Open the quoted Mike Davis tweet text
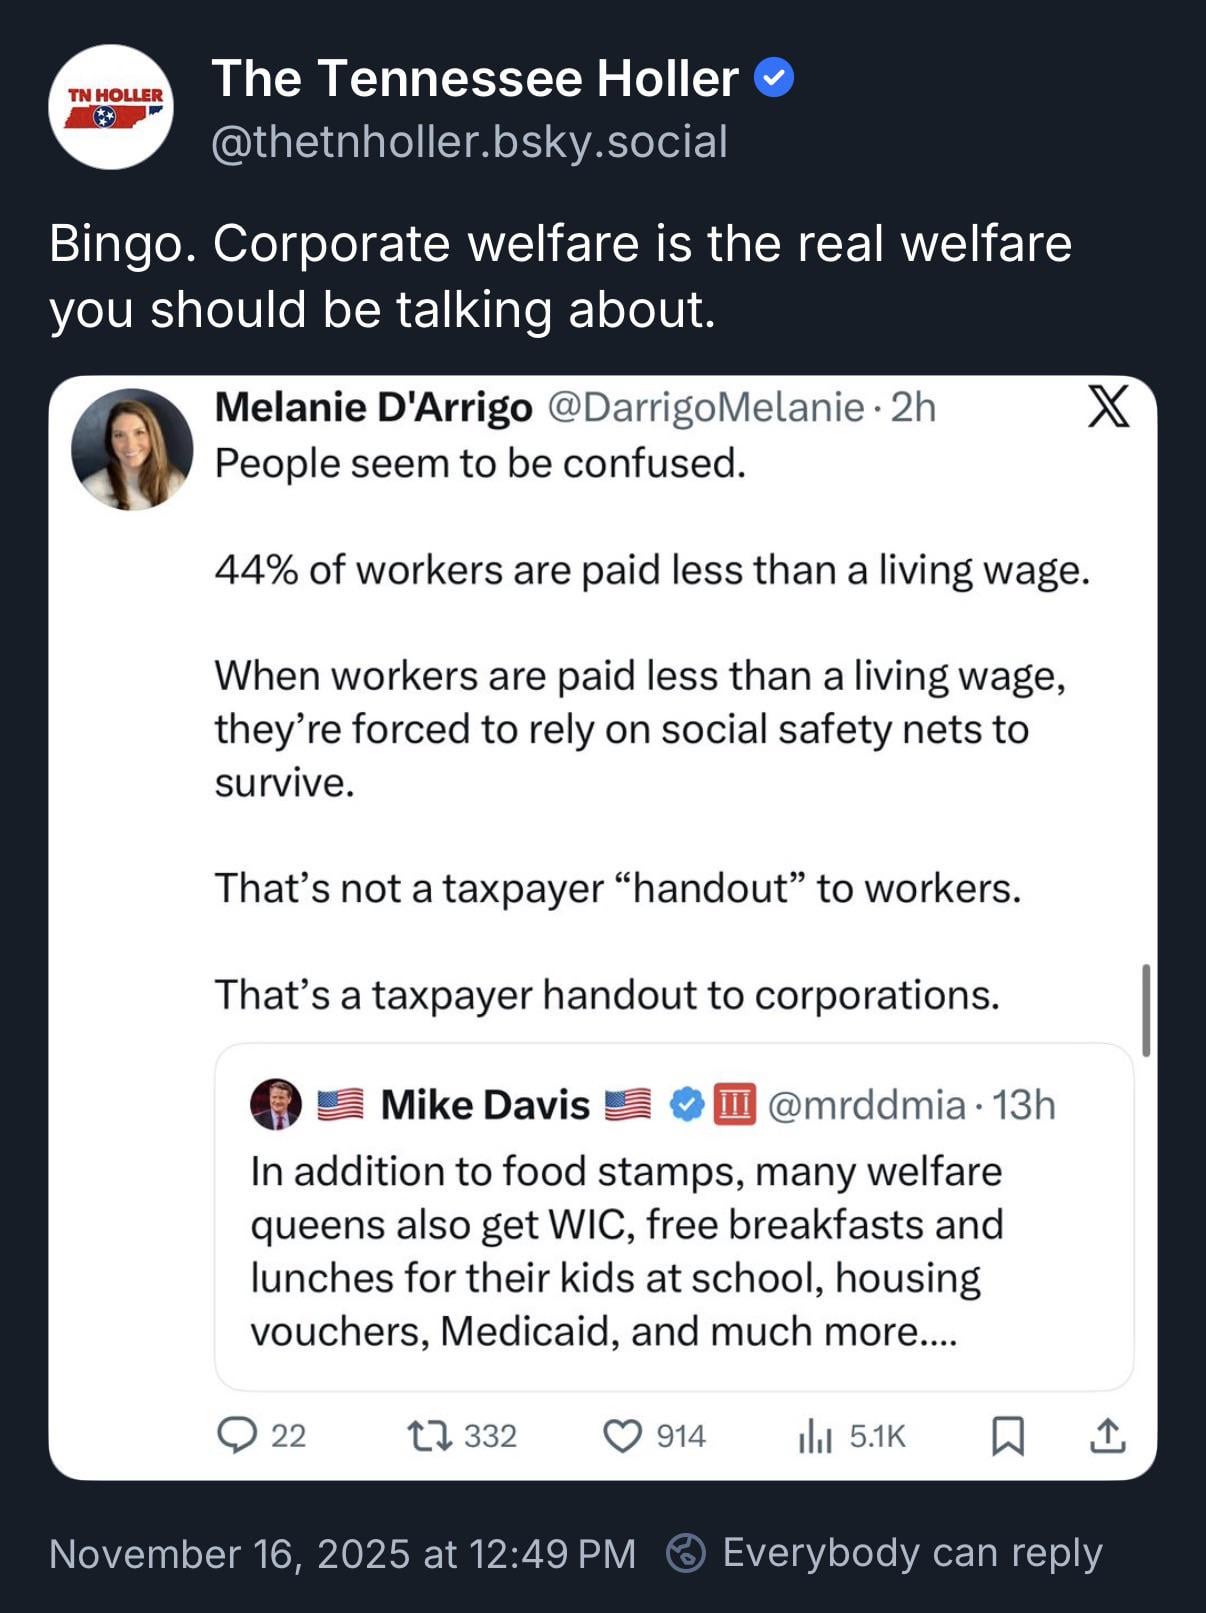Screen dimensions: 1206x1613 (x=626, y=1251)
